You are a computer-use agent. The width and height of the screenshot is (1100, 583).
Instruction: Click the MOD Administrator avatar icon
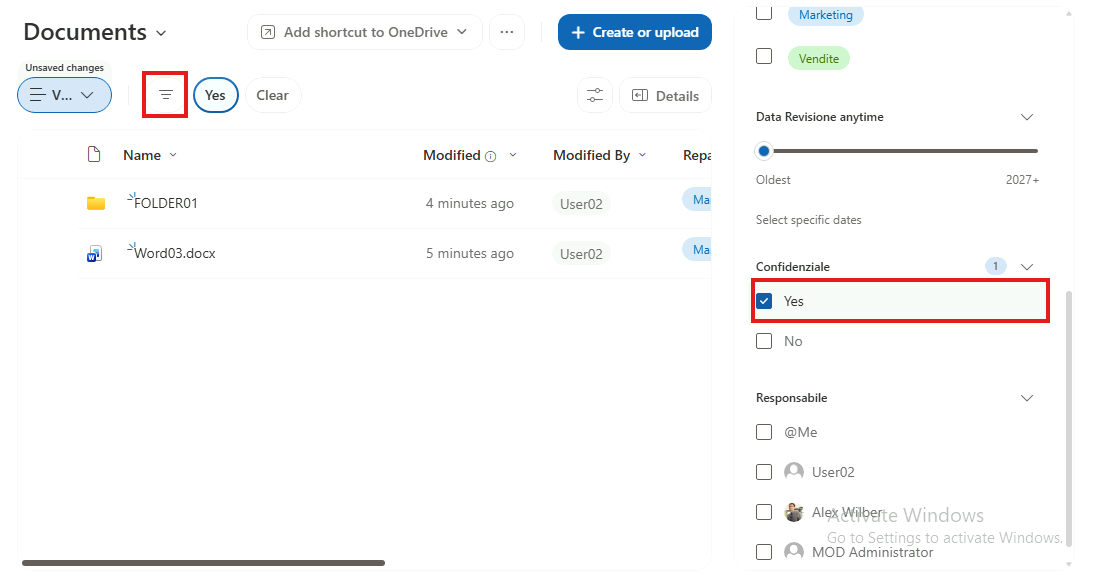793,551
